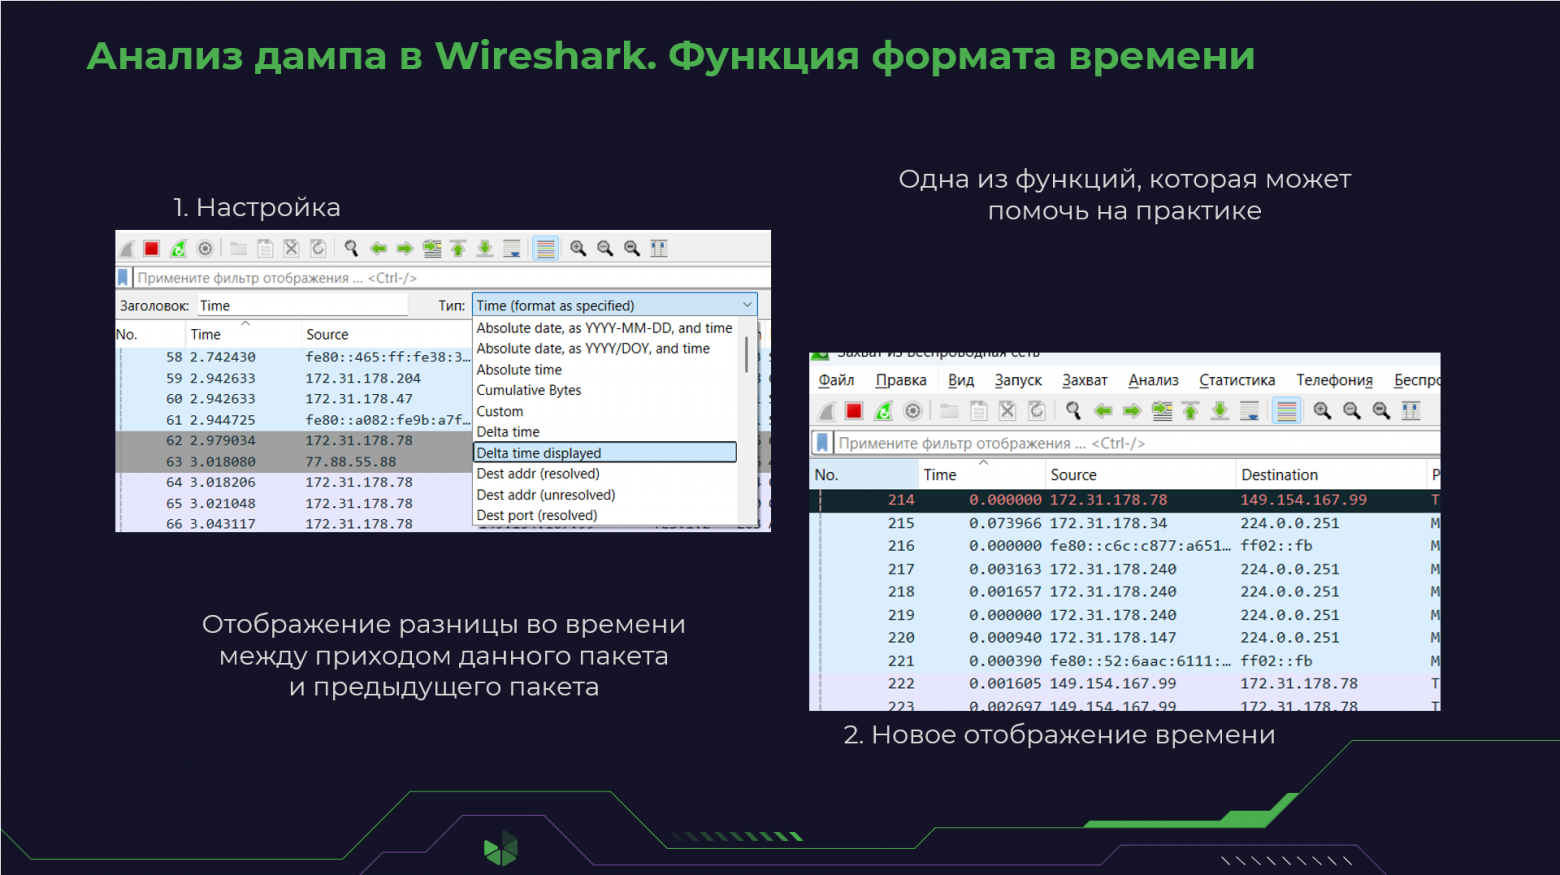Open the Правка menu

tap(901, 380)
